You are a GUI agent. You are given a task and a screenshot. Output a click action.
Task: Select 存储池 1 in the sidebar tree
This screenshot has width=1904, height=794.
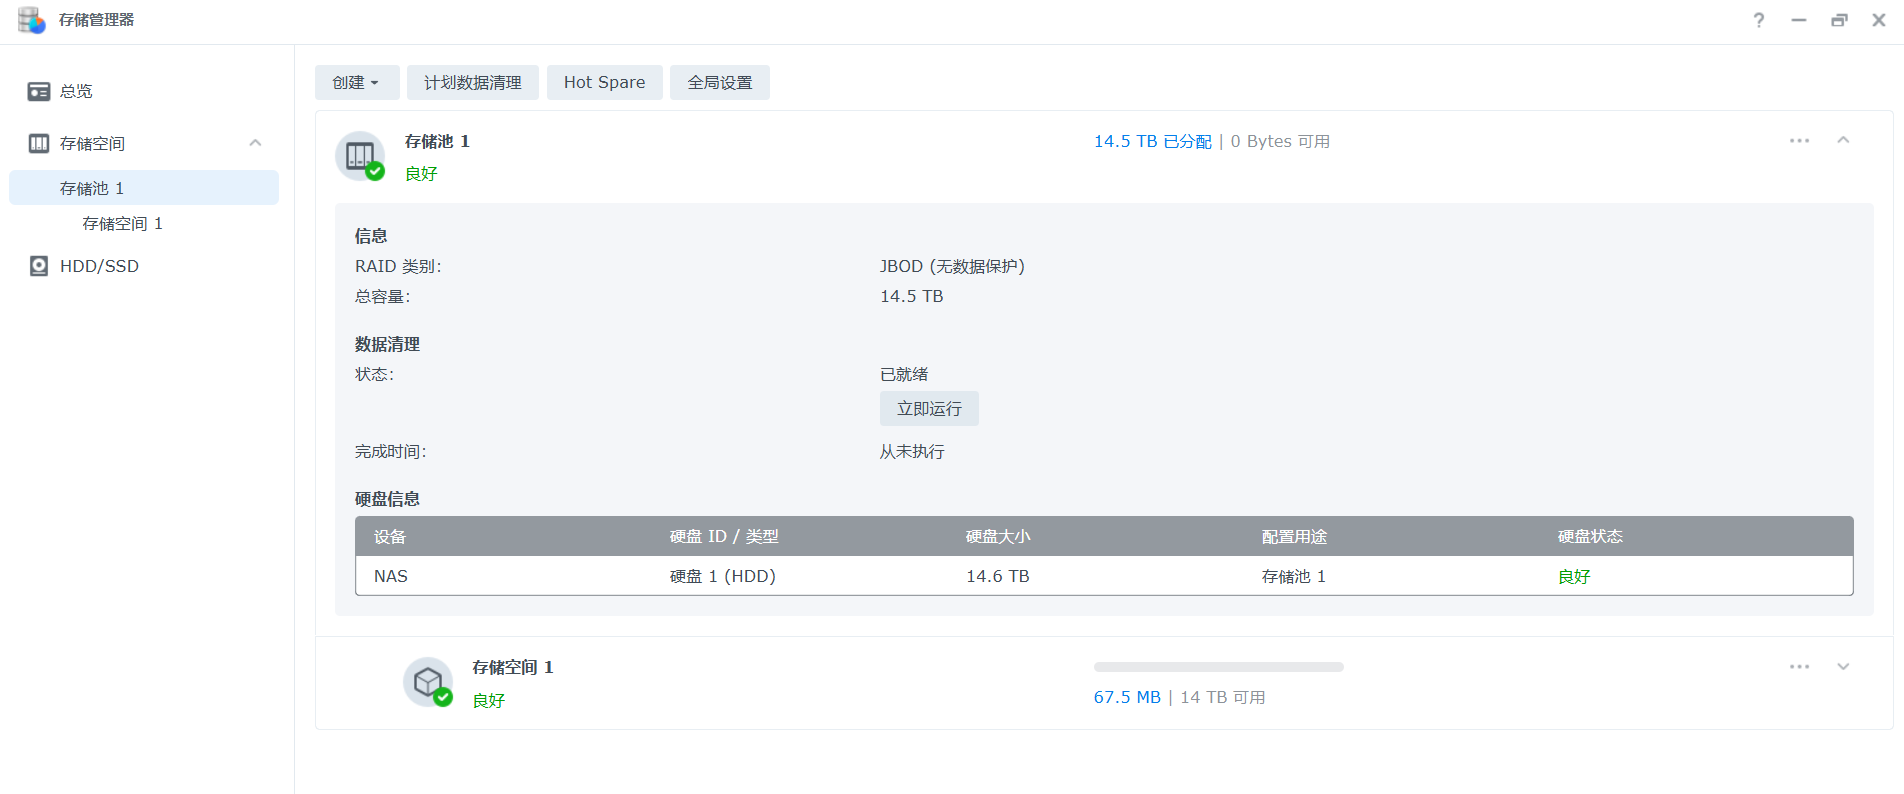144,188
